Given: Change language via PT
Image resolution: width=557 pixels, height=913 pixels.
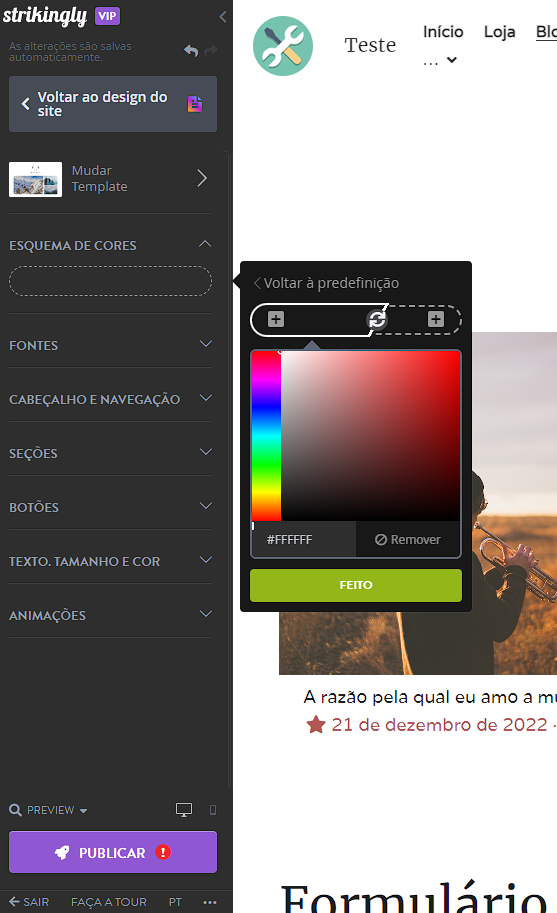Looking at the screenshot, I should coord(175,902).
